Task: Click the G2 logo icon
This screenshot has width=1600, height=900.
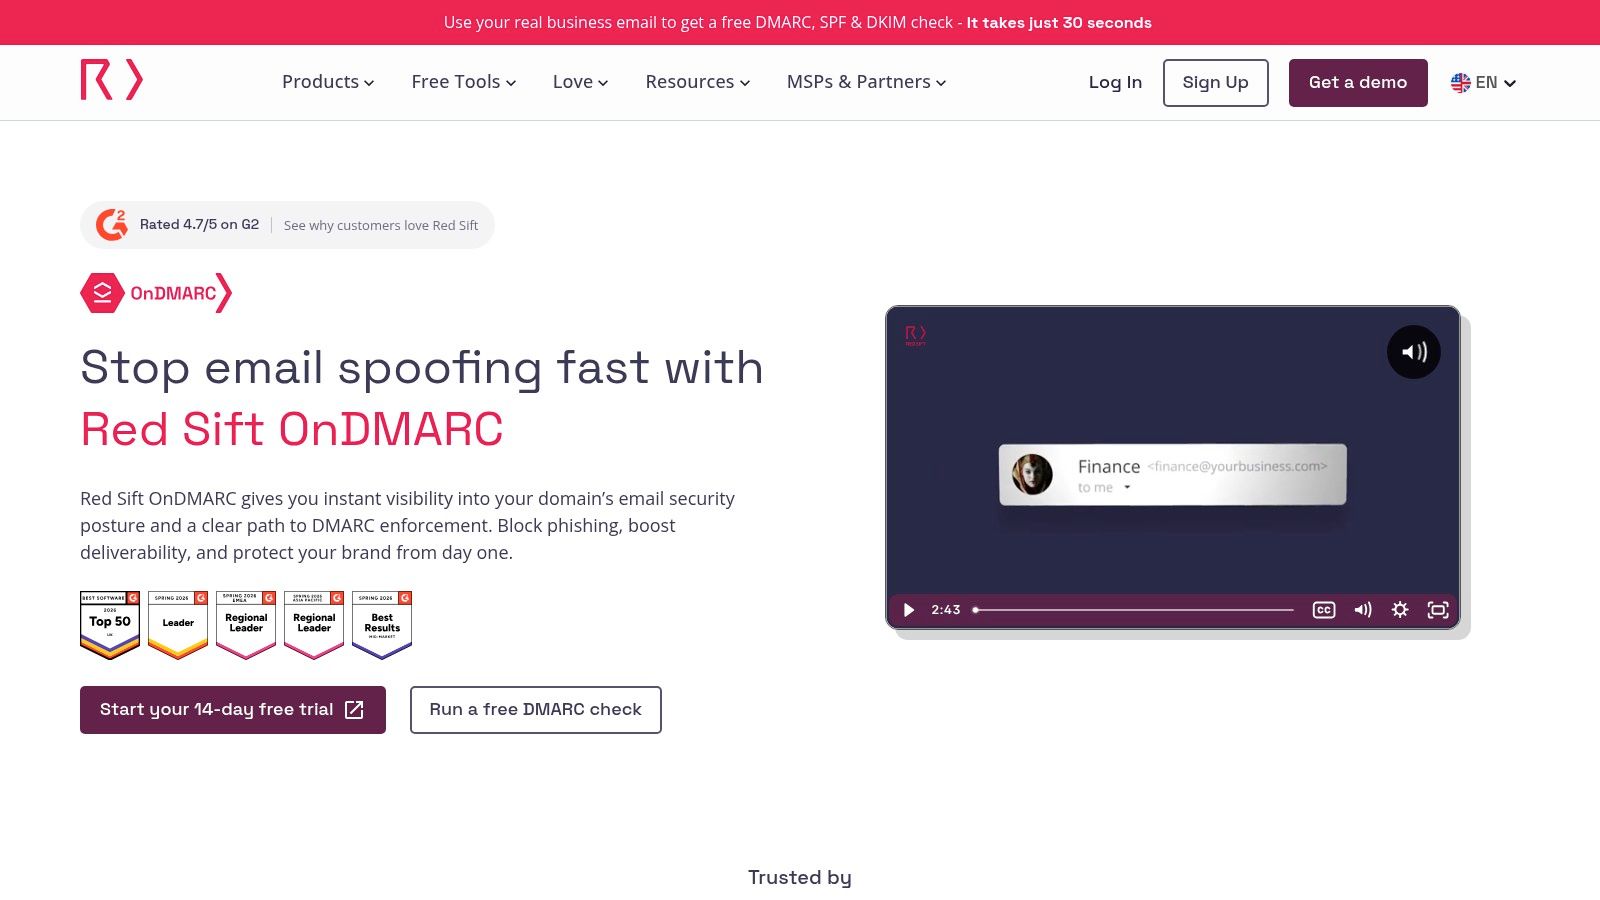Action: coord(112,224)
